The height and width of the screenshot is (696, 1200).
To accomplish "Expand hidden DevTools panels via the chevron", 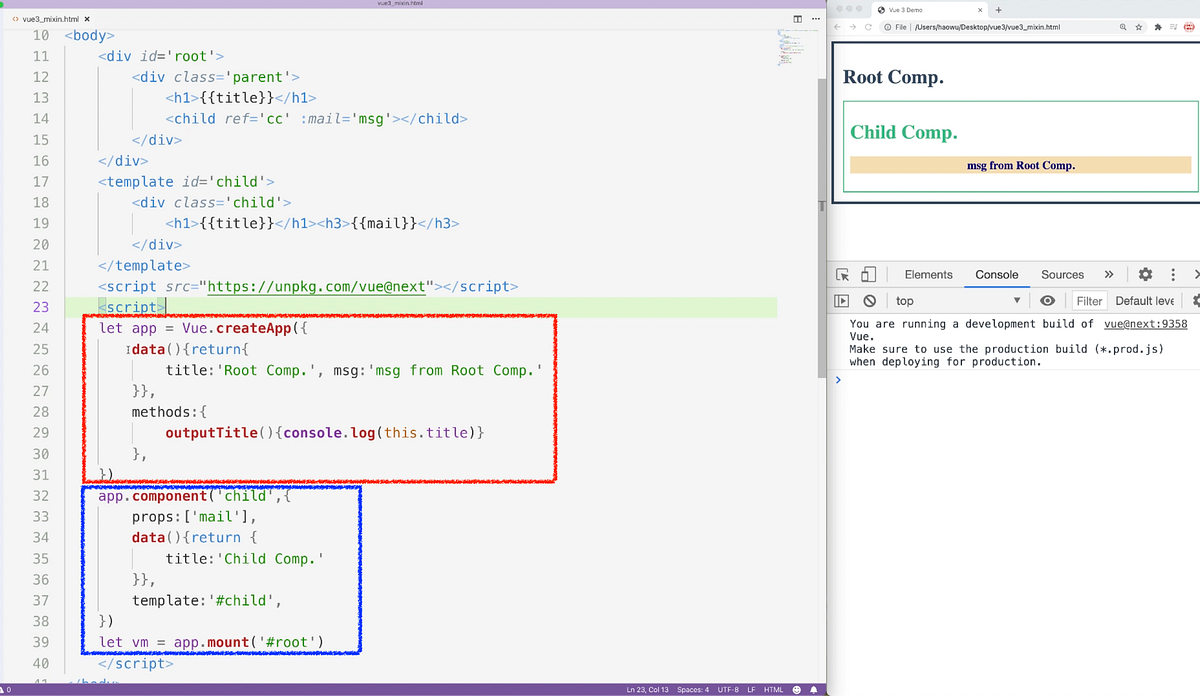I will [x=1110, y=274].
